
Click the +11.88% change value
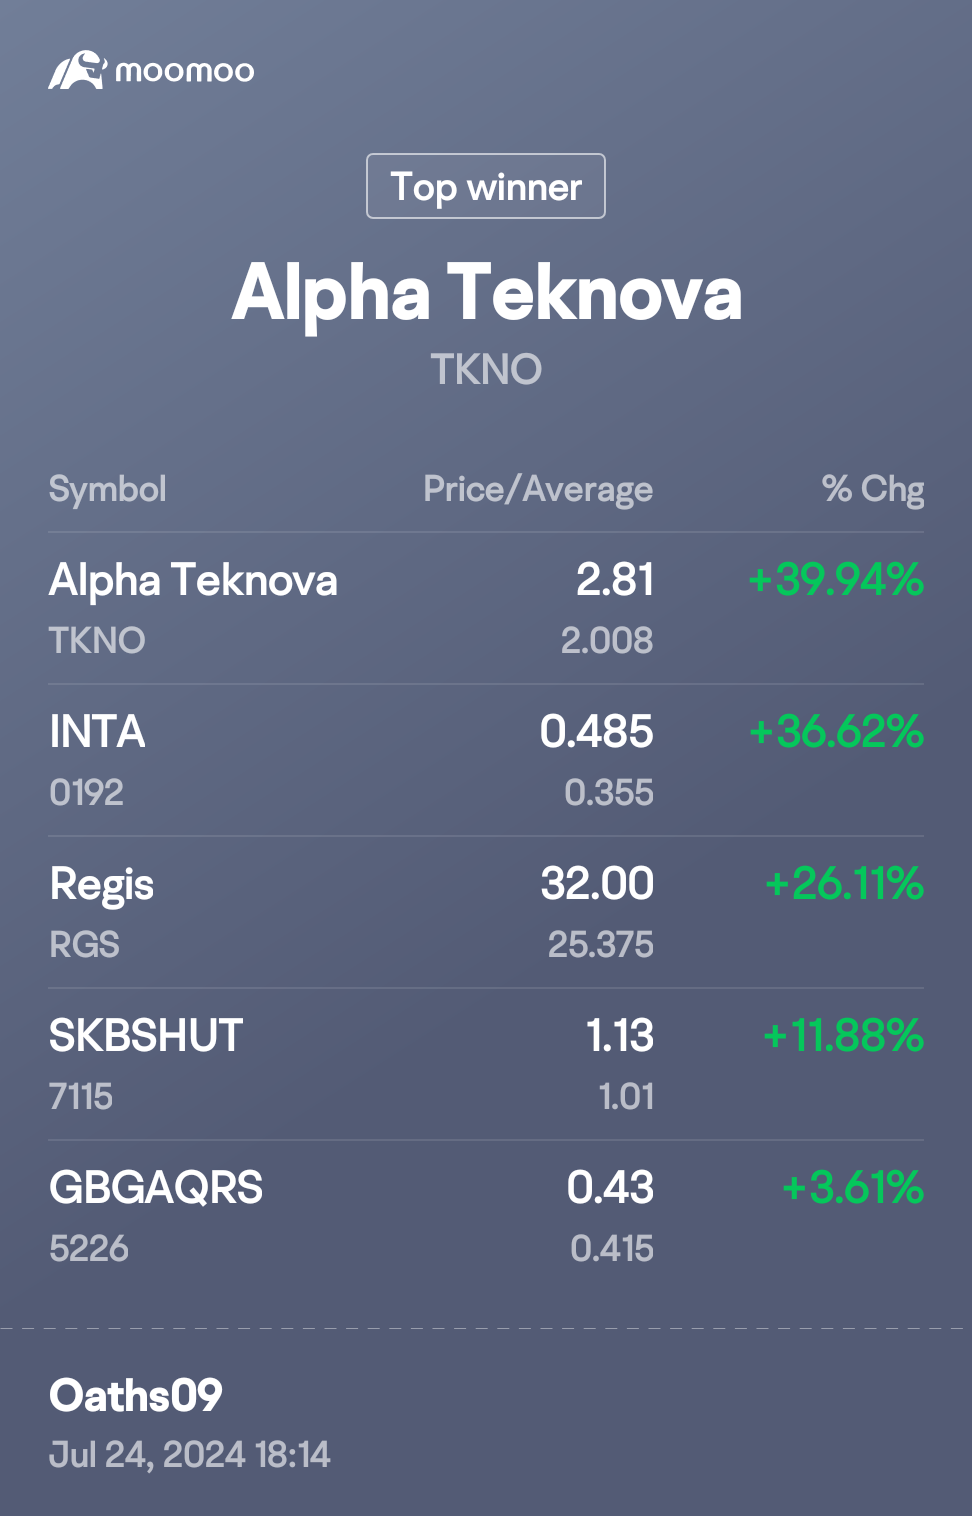[843, 1036]
